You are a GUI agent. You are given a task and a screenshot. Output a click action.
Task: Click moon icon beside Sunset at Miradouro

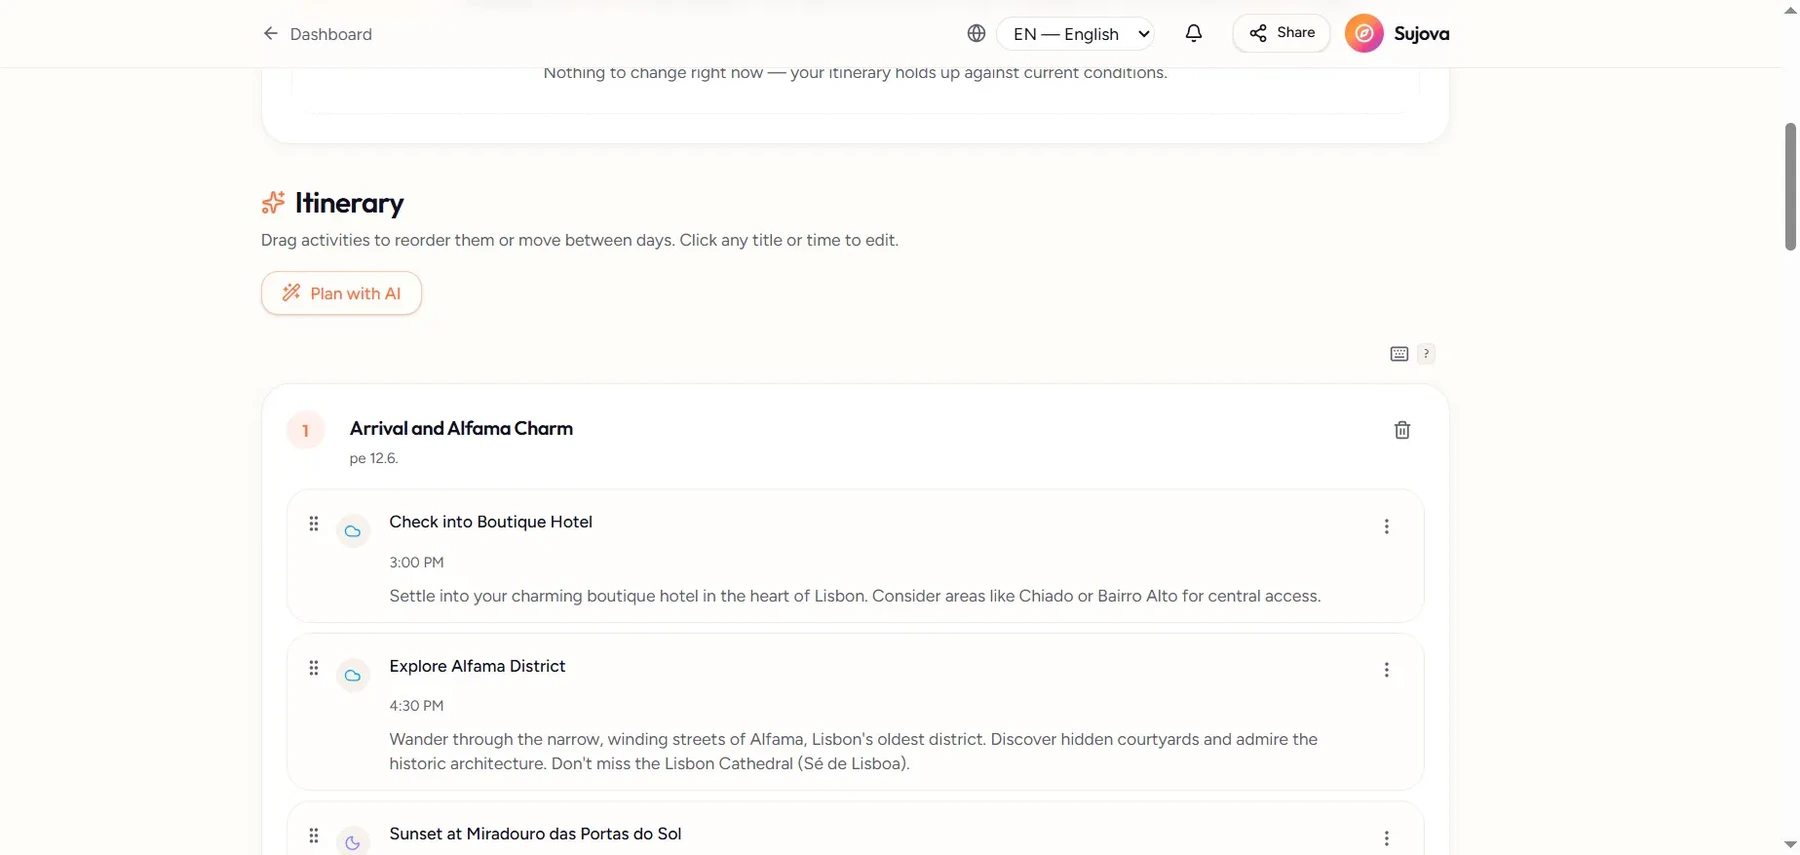(x=353, y=842)
